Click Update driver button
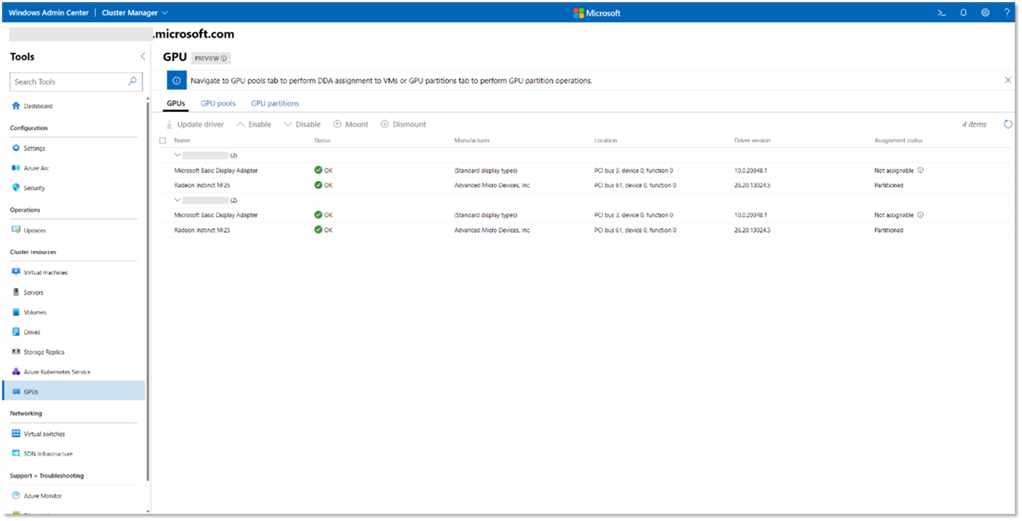This screenshot has width=1022, height=521. pos(194,124)
